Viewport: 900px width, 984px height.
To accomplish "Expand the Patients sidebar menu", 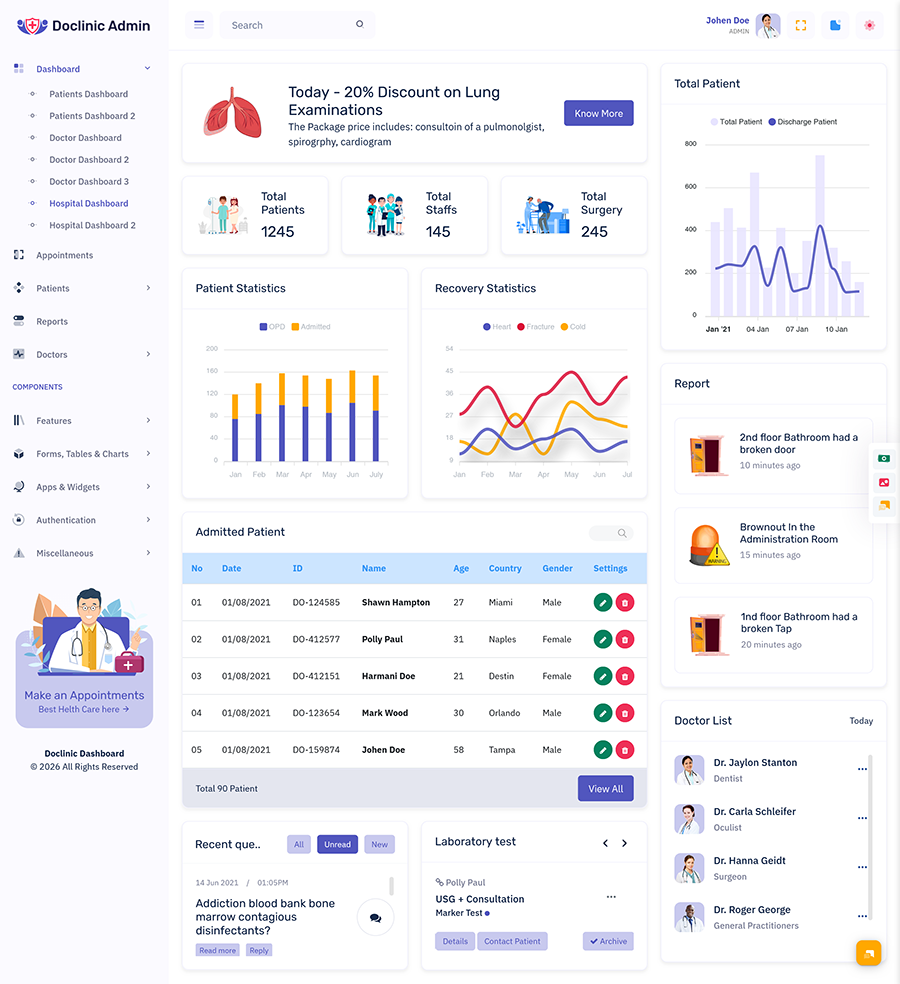I will click(x=84, y=288).
